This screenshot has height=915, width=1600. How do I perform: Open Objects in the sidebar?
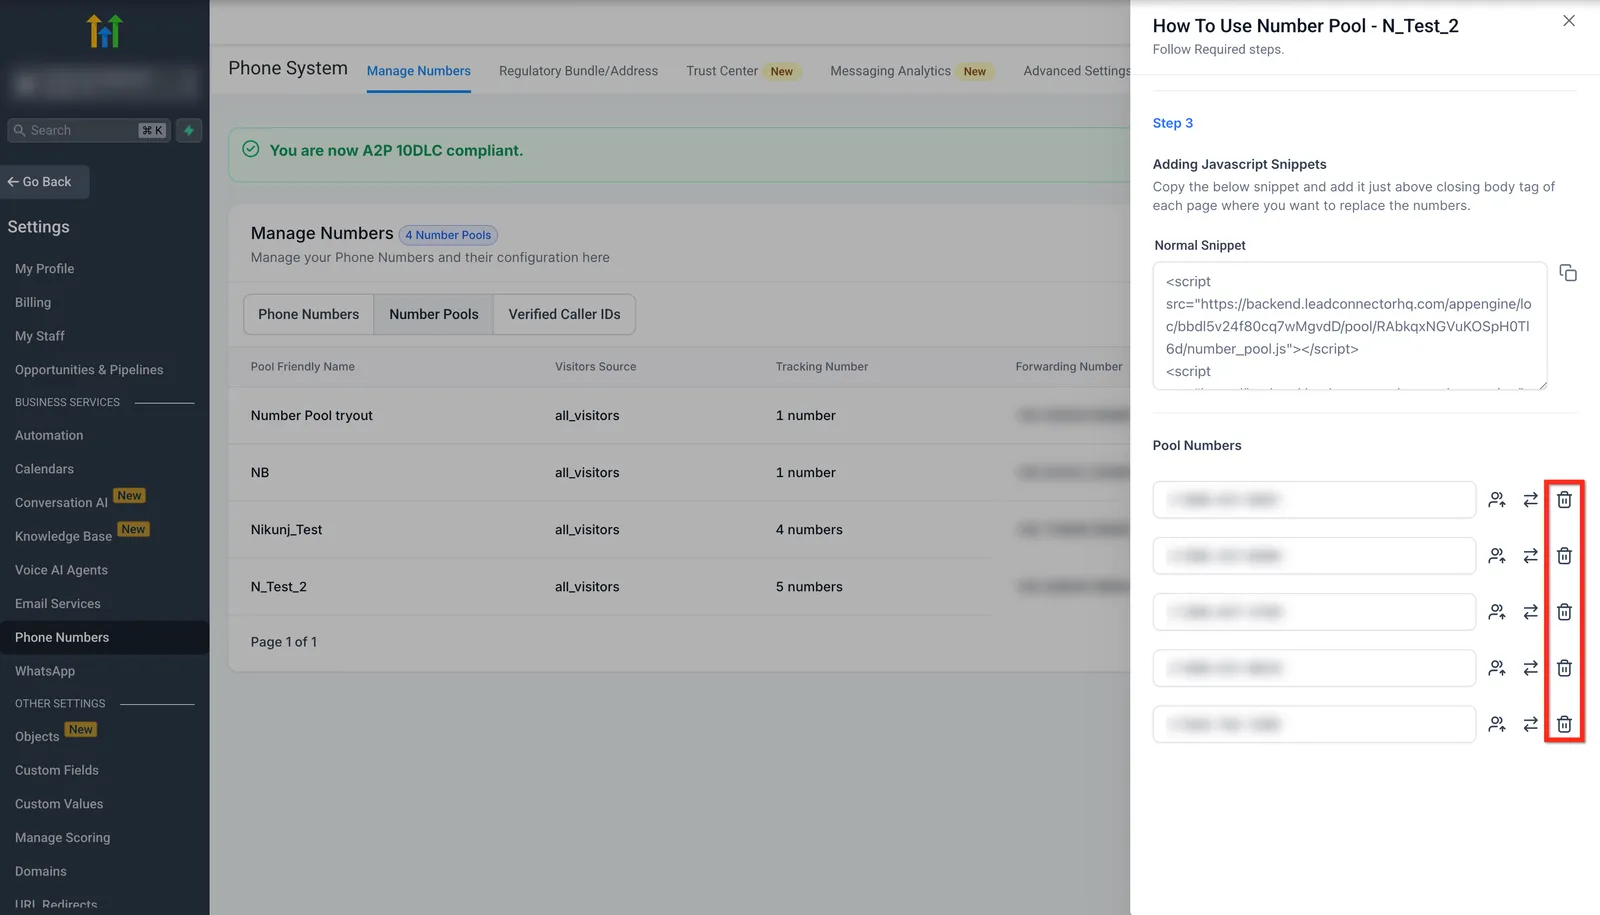pyautogui.click(x=37, y=737)
